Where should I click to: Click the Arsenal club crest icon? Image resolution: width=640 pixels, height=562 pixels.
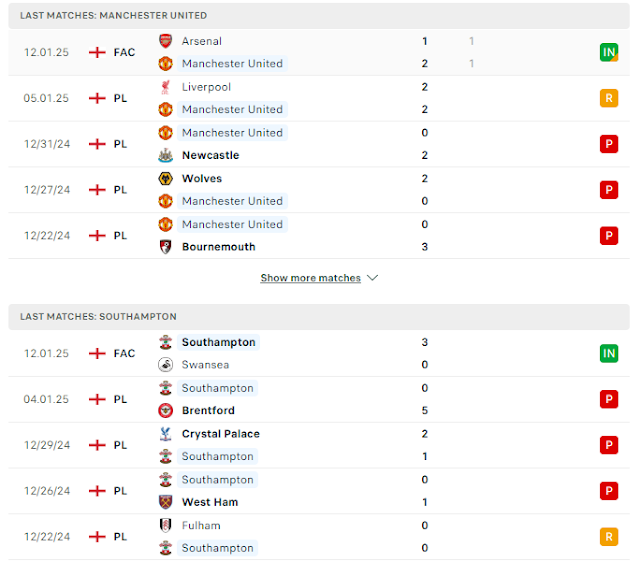coord(165,41)
